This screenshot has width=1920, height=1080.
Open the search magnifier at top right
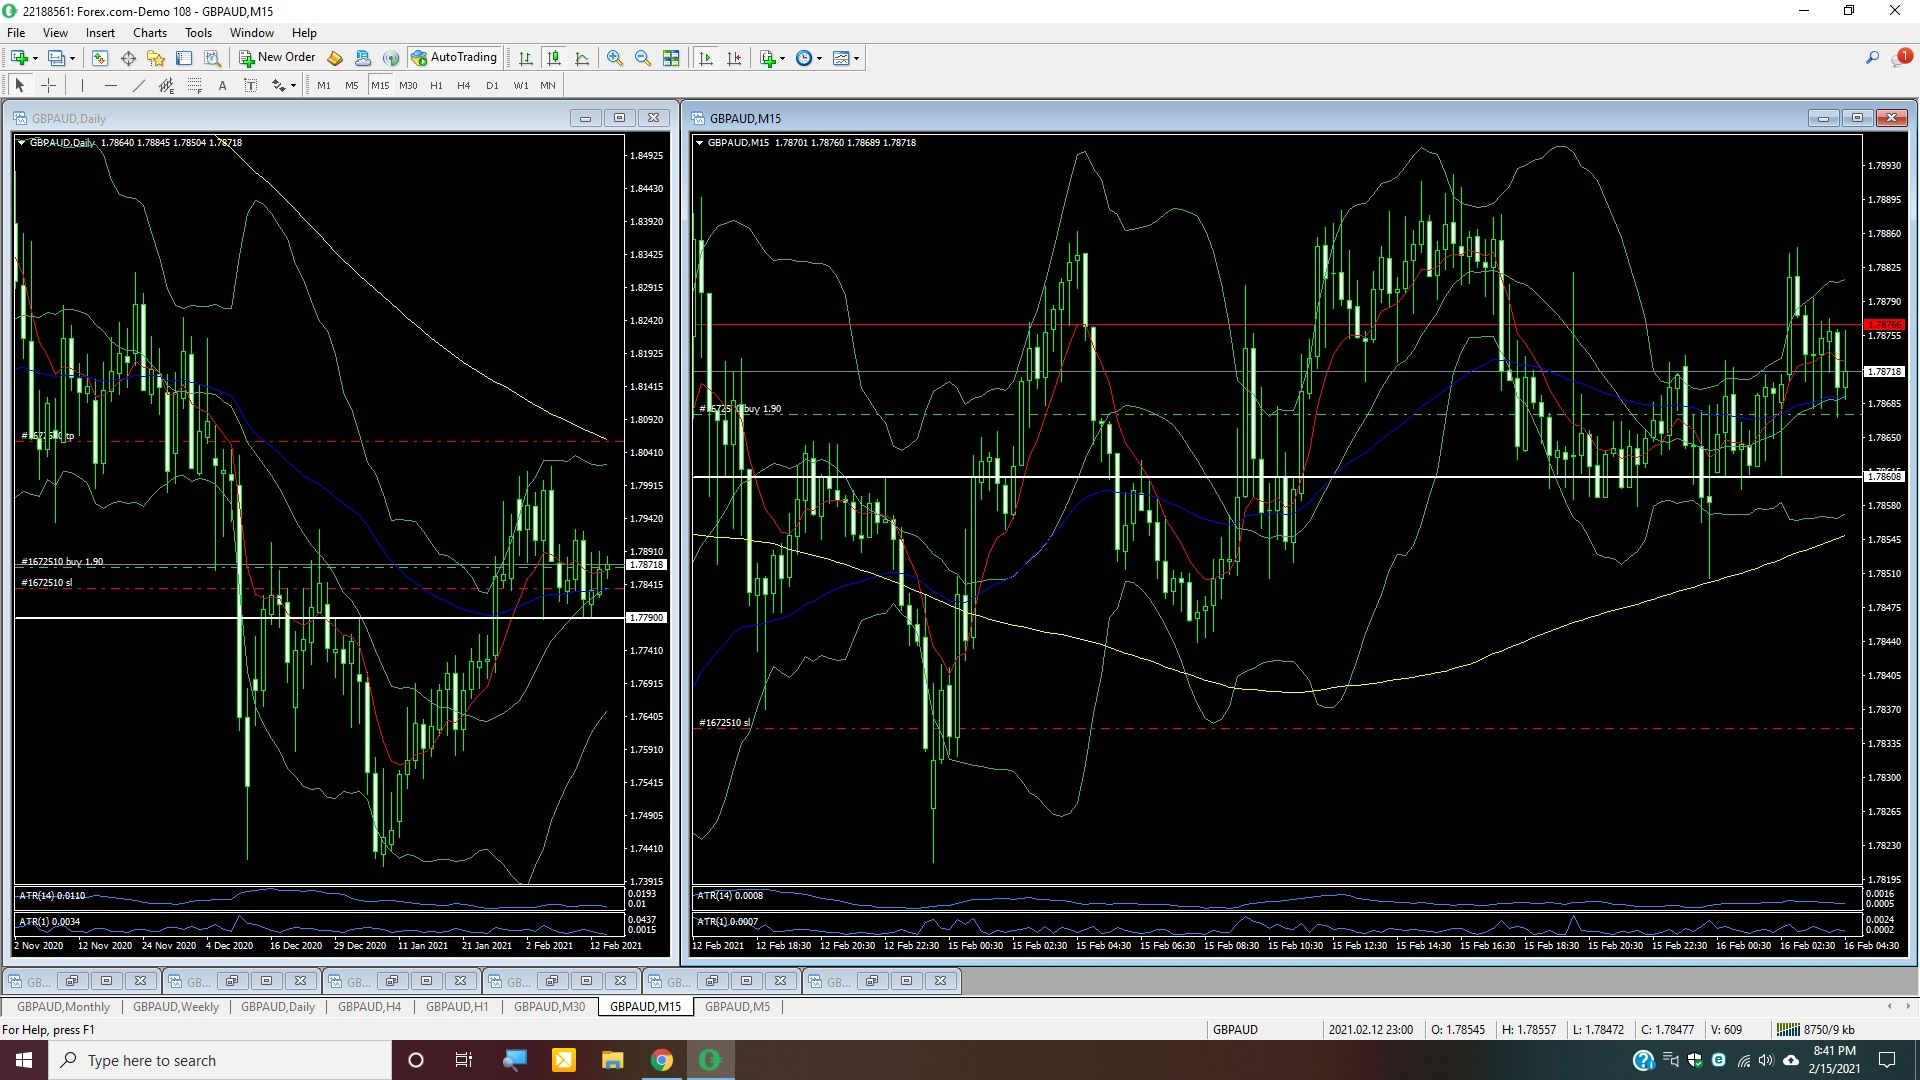(x=1872, y=58)
